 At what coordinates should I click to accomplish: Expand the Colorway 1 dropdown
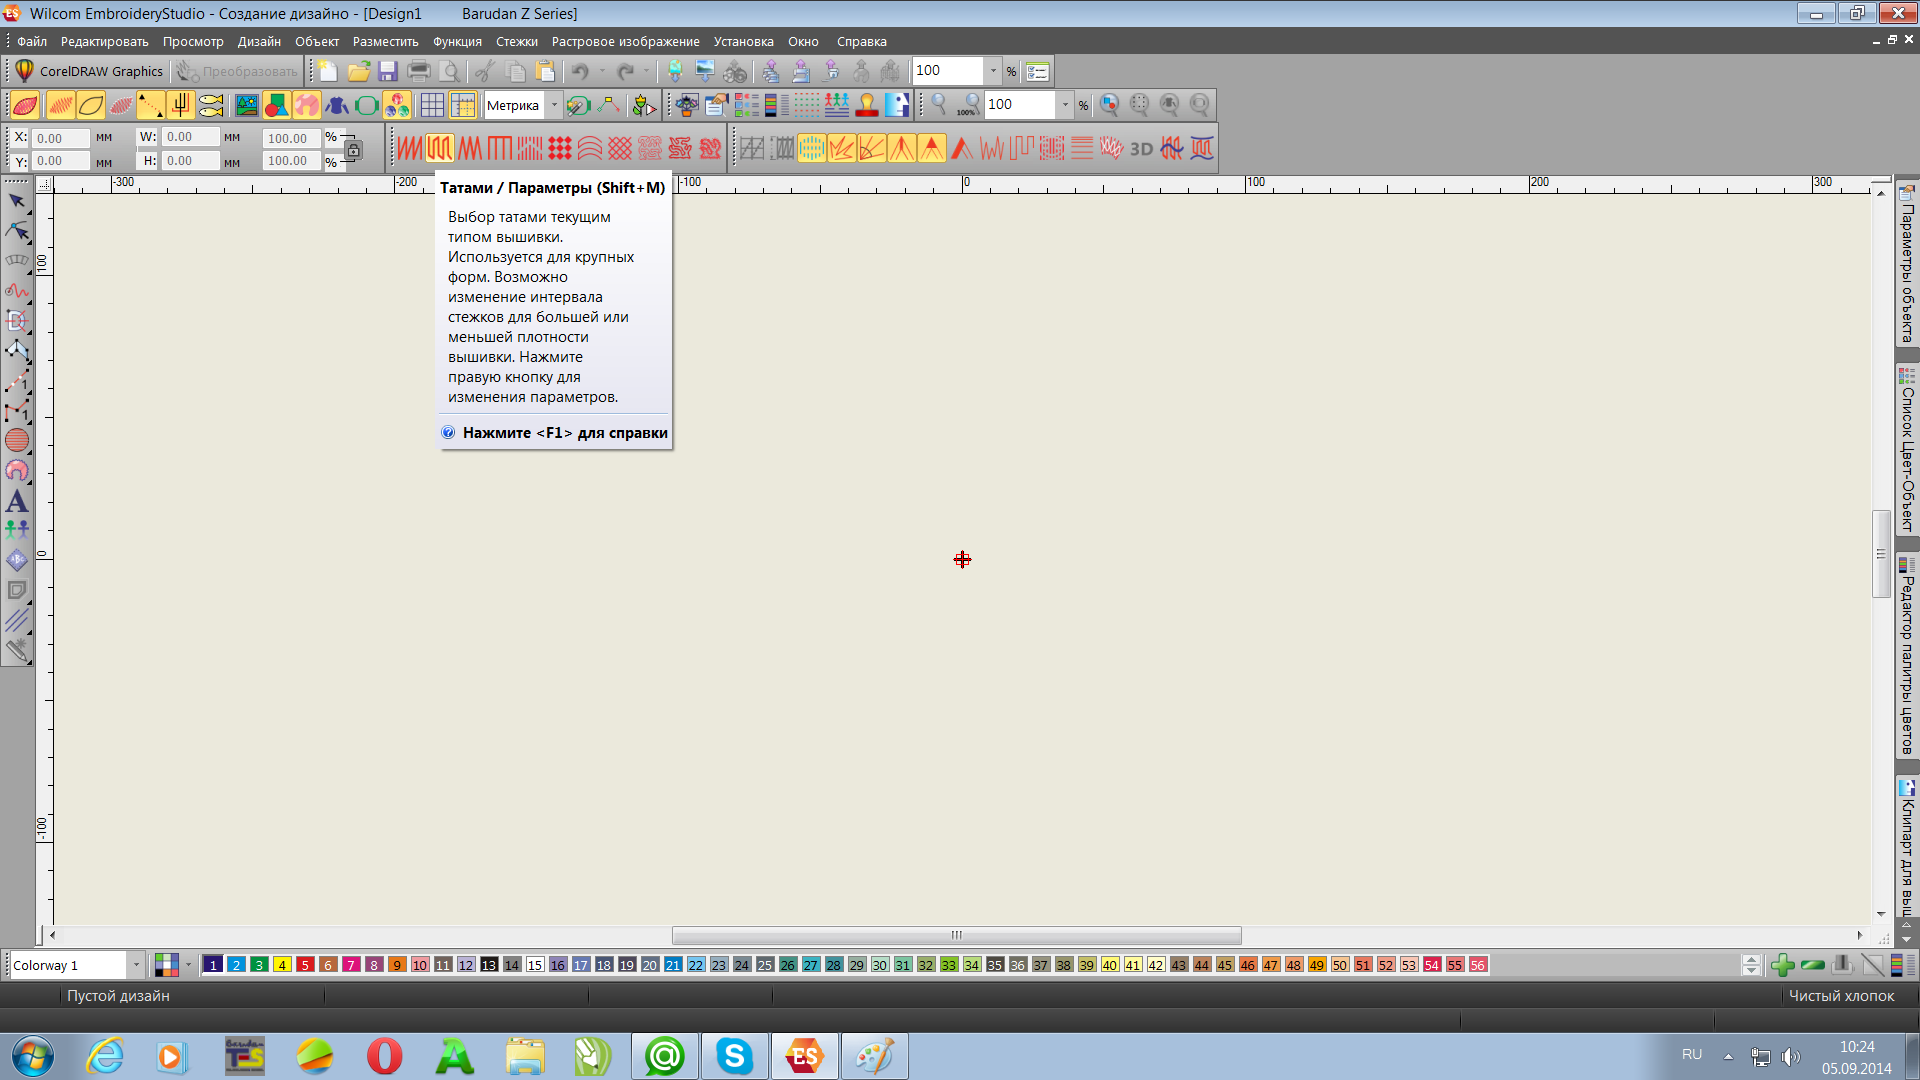[x=136, y=965]
